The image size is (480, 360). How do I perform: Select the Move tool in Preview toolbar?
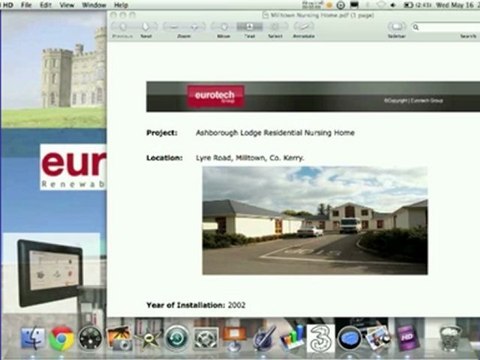coord(224,27)
